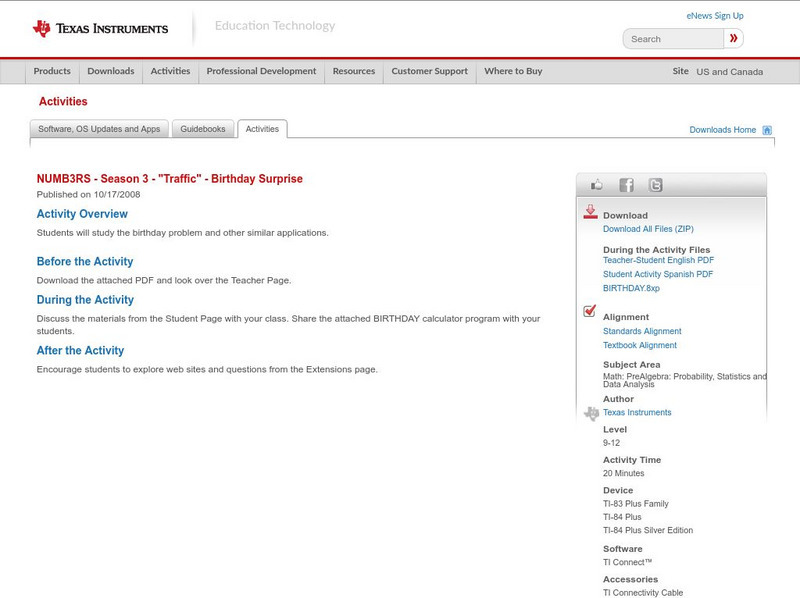The image size is (800, 598).
Task: Download the BIRTHDAY.8xp program file
Action: [x=631, y=288]
